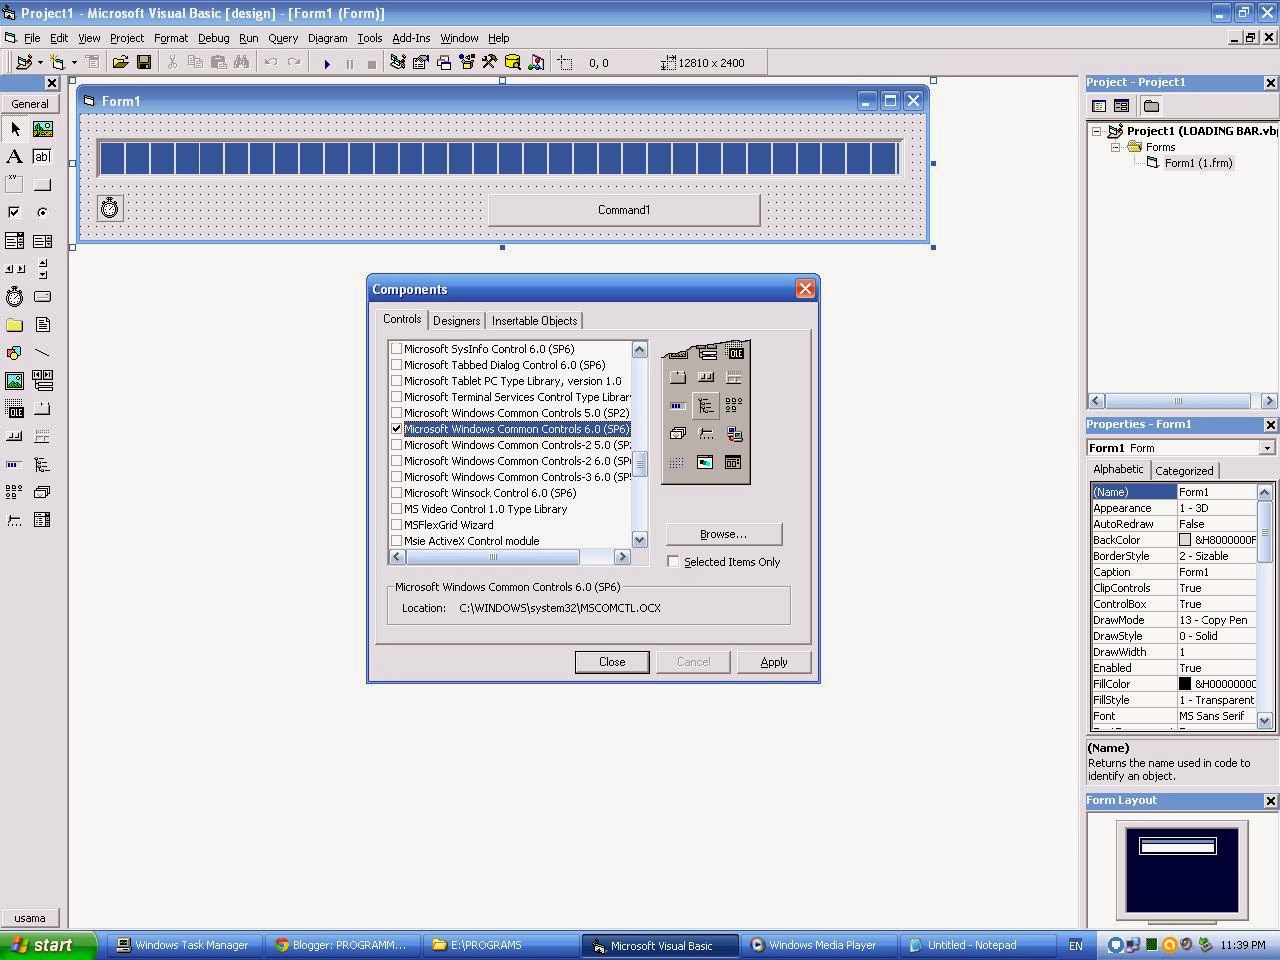Open the Project menu
The image size is (1280, 960).
126,38
